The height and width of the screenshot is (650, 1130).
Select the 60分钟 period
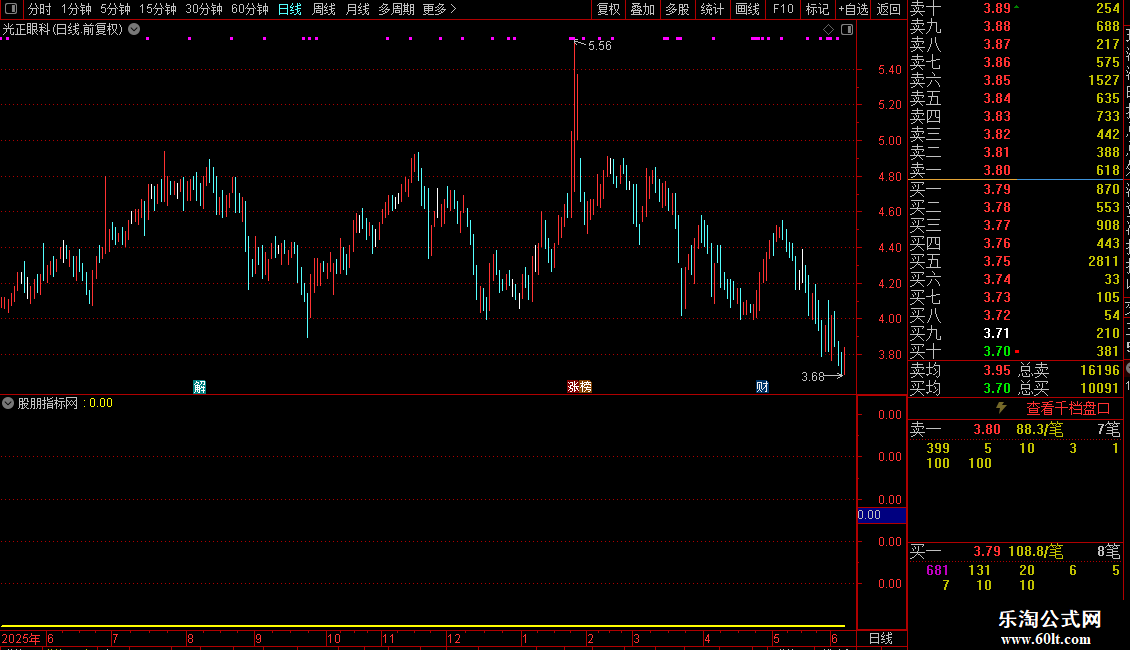coord(249,9)
